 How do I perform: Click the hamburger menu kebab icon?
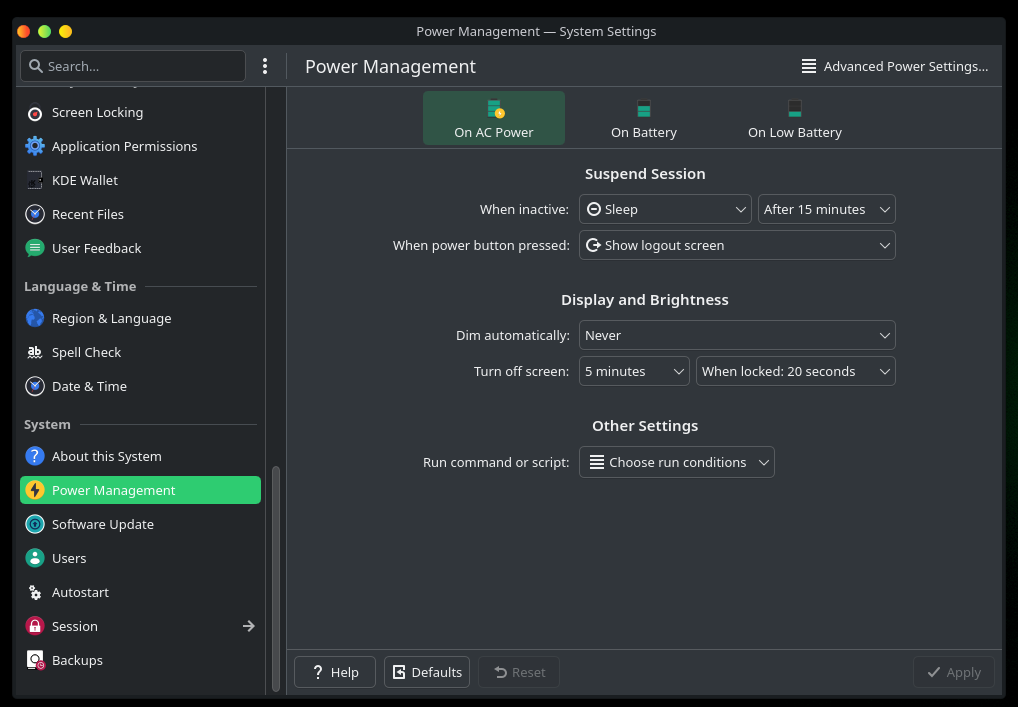tap(265, 66)
